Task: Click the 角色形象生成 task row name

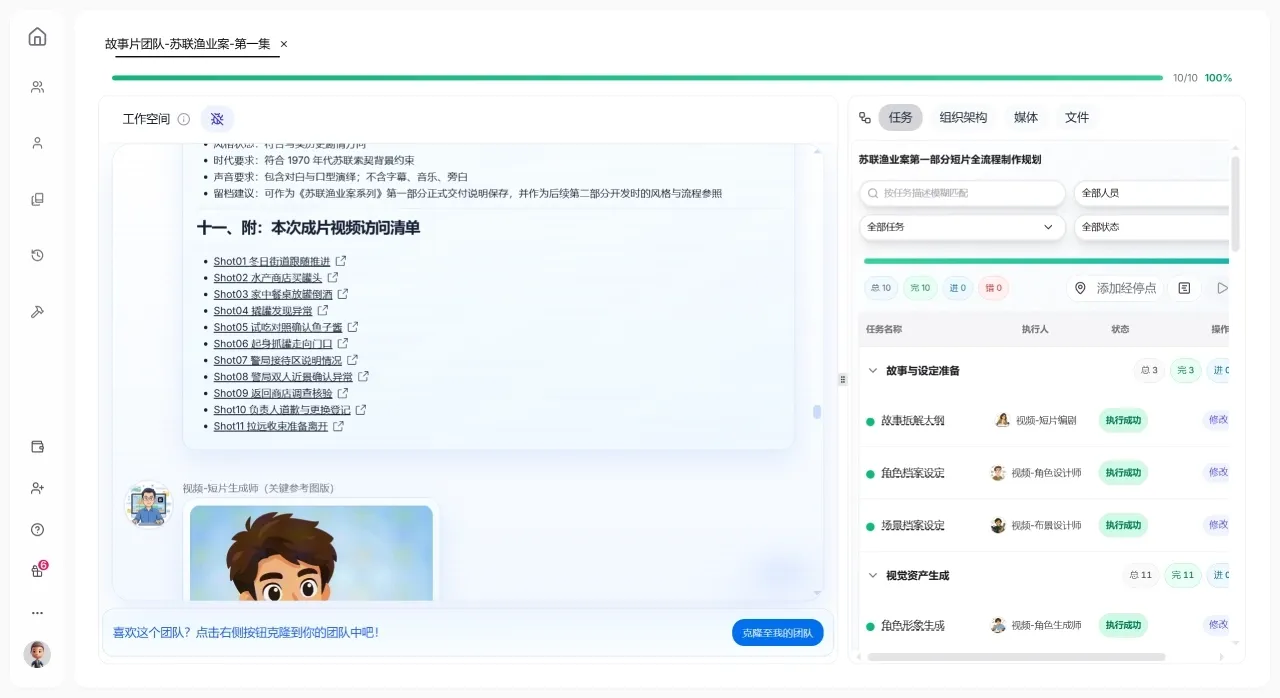Action: [912, 626]
